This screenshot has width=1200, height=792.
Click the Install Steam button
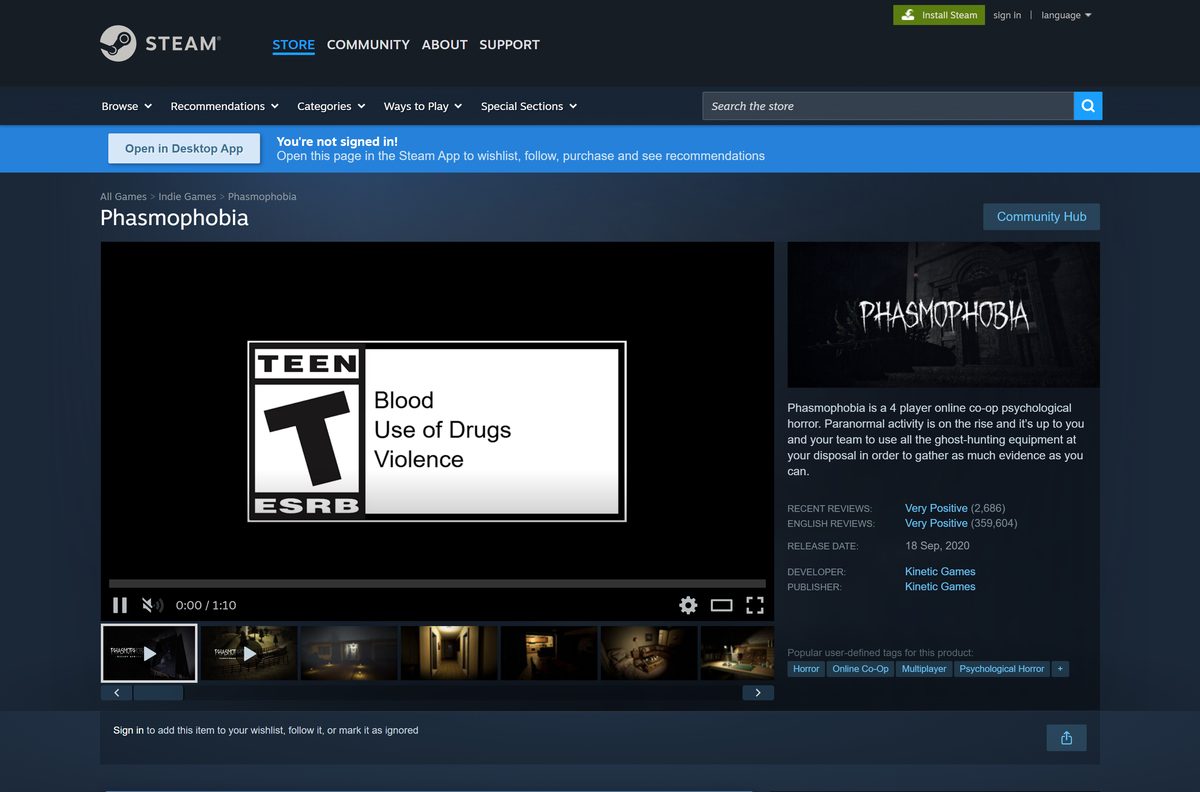point(938,15)
